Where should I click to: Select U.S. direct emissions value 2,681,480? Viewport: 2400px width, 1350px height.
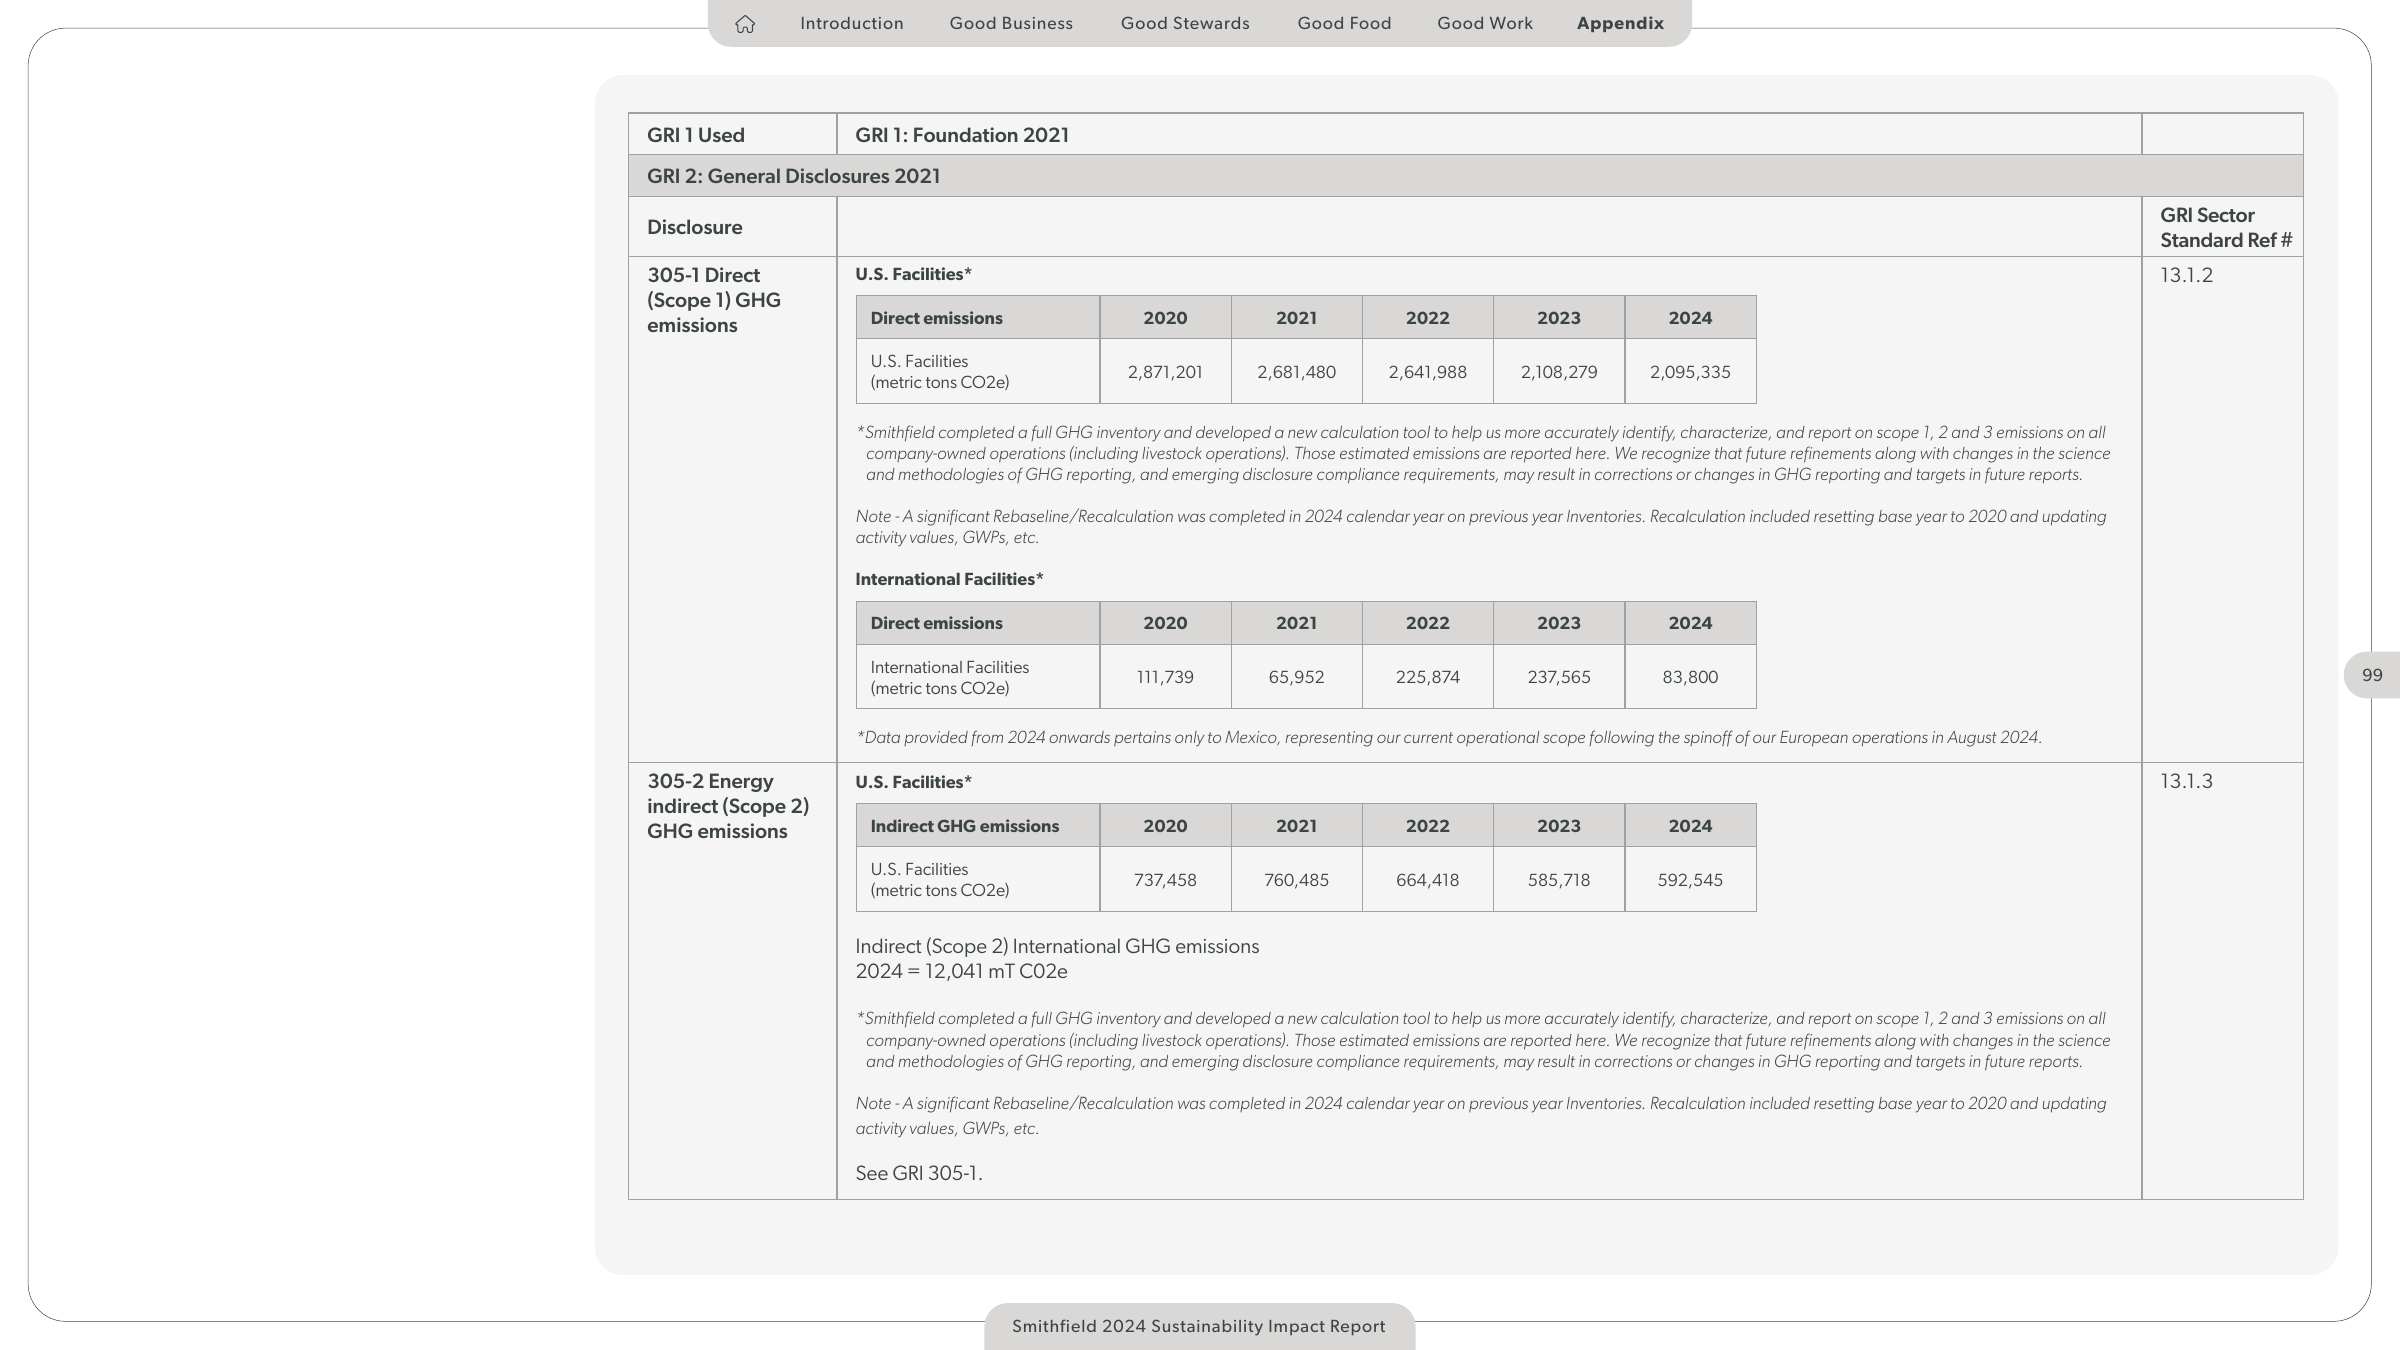(1296, 372)
